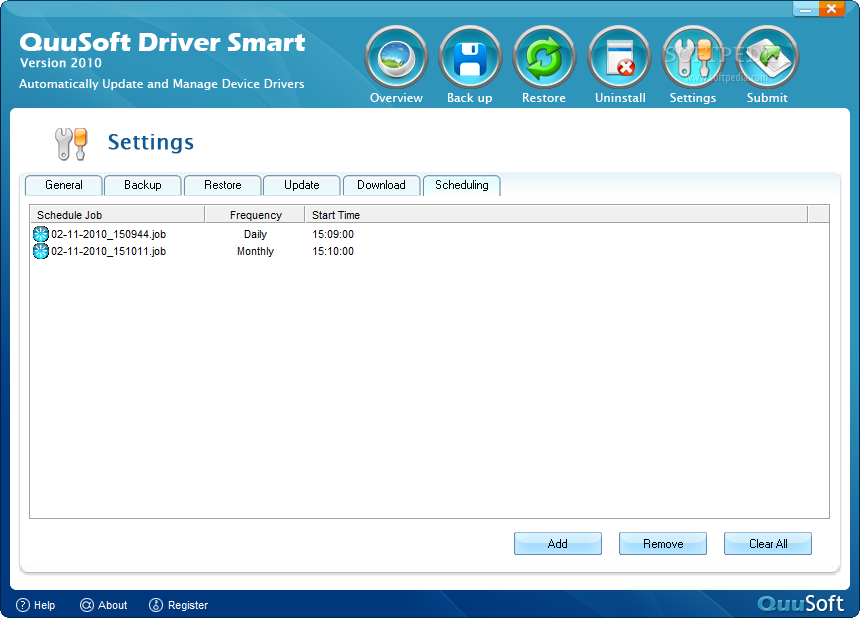Open the Settings tools icon in toolbar
This screenshot has width=860, height=618.
point(693,57)
